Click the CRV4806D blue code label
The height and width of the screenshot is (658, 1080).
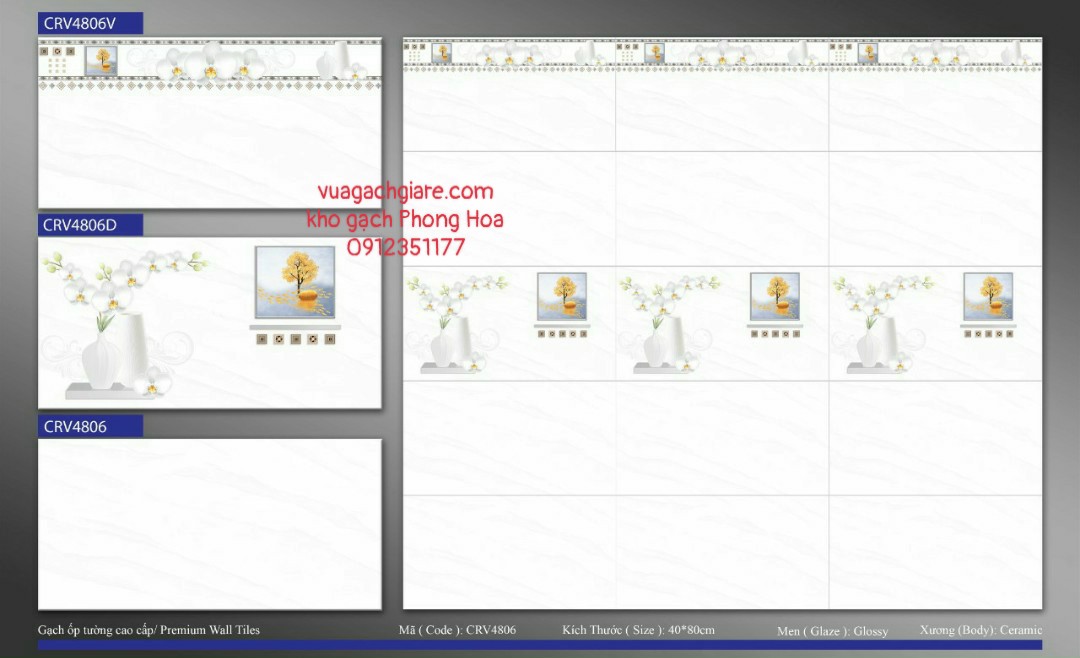tap(90, 225)
